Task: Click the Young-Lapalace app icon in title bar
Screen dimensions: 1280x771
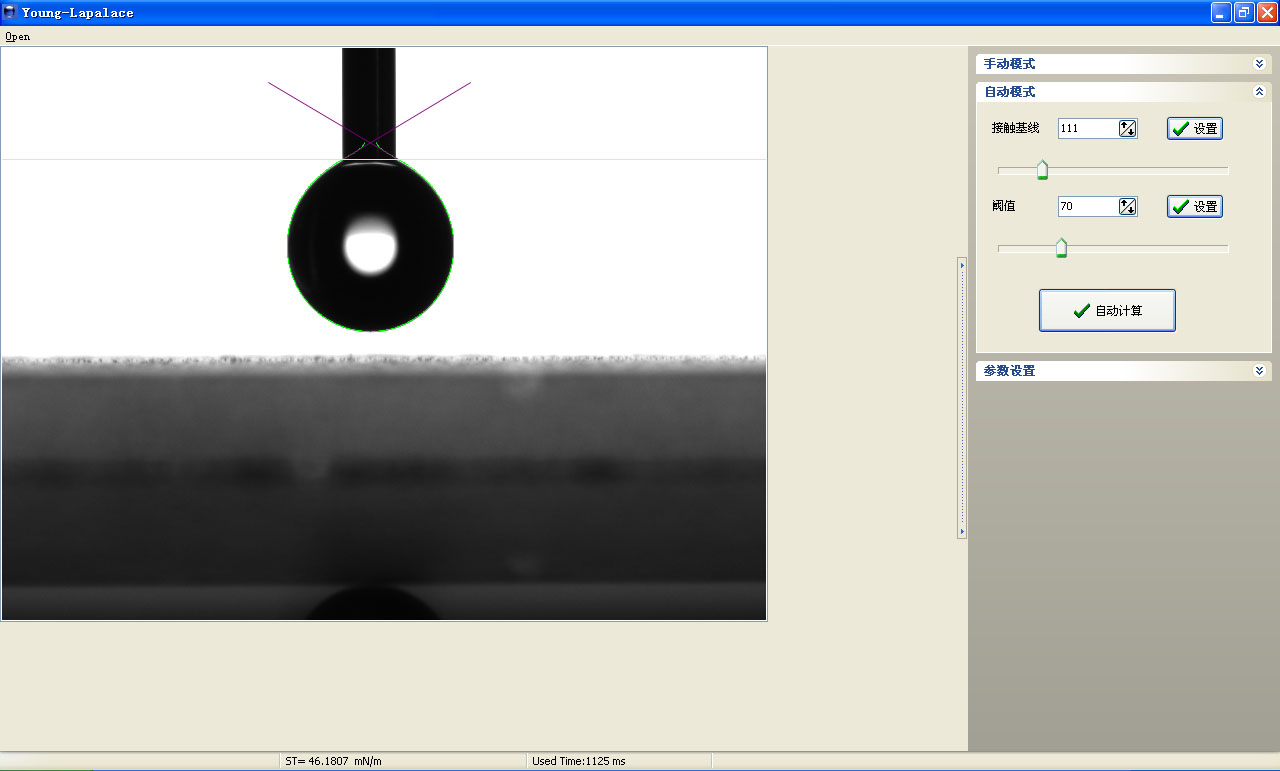Action: coord(10,13)
